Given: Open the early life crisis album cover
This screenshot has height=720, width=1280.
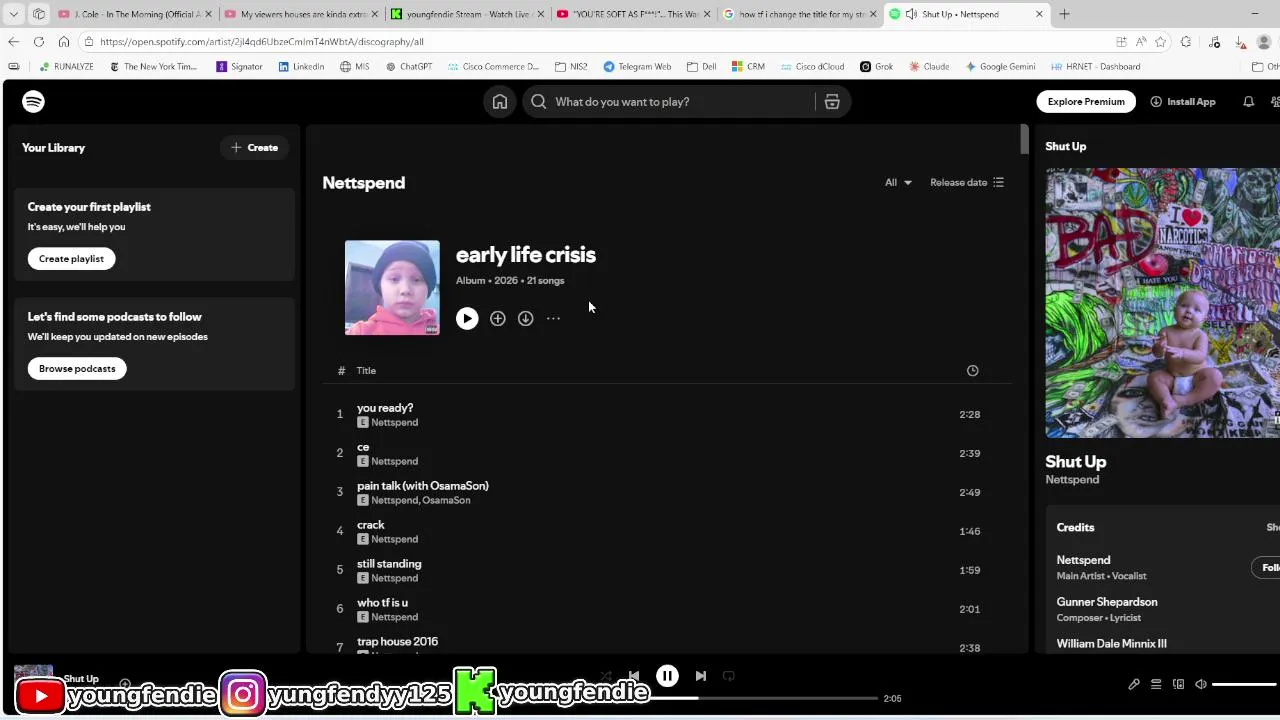Looking at the screenshot, I should tap(392, 287).
